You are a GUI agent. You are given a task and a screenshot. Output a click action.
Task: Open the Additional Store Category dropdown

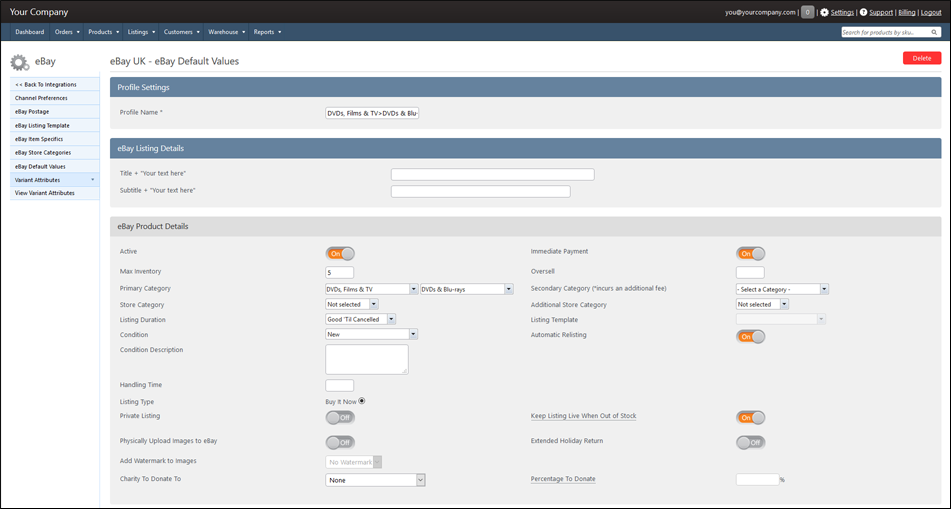(x=762, y=305)
